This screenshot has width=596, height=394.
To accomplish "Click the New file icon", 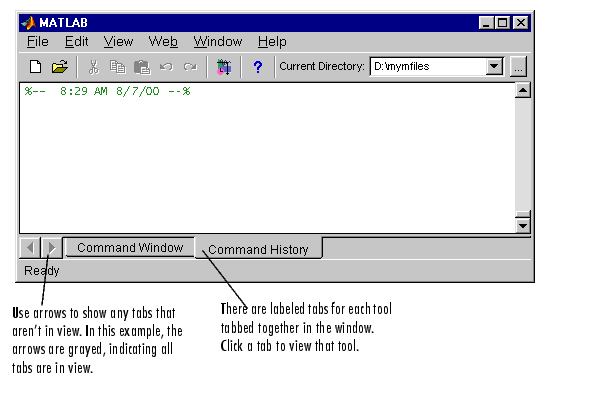I will pyautogui.click(x=35, y=66).
